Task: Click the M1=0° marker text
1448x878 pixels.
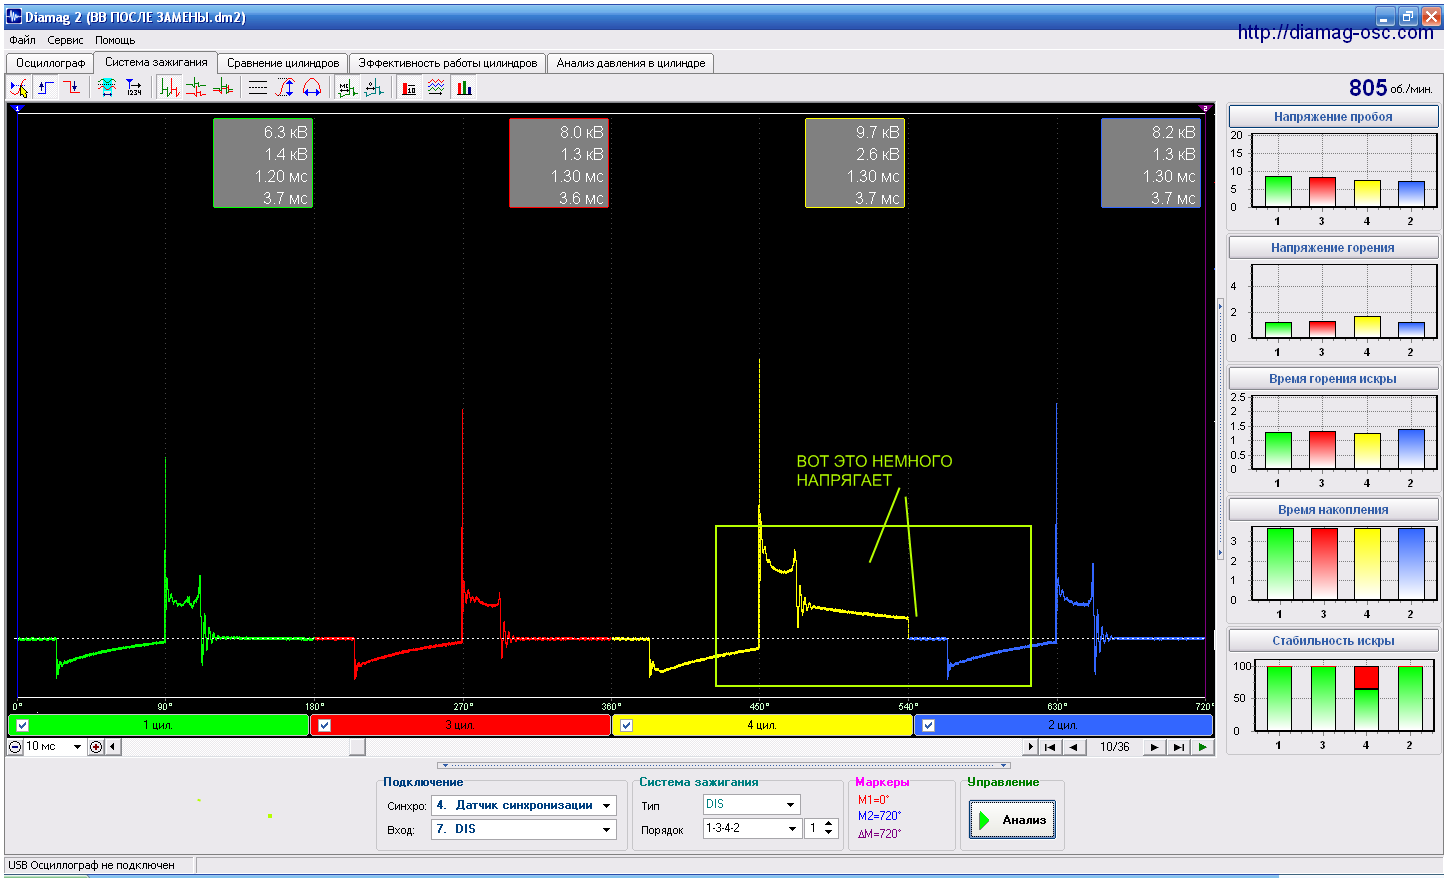Action: (x=873, y=800)
